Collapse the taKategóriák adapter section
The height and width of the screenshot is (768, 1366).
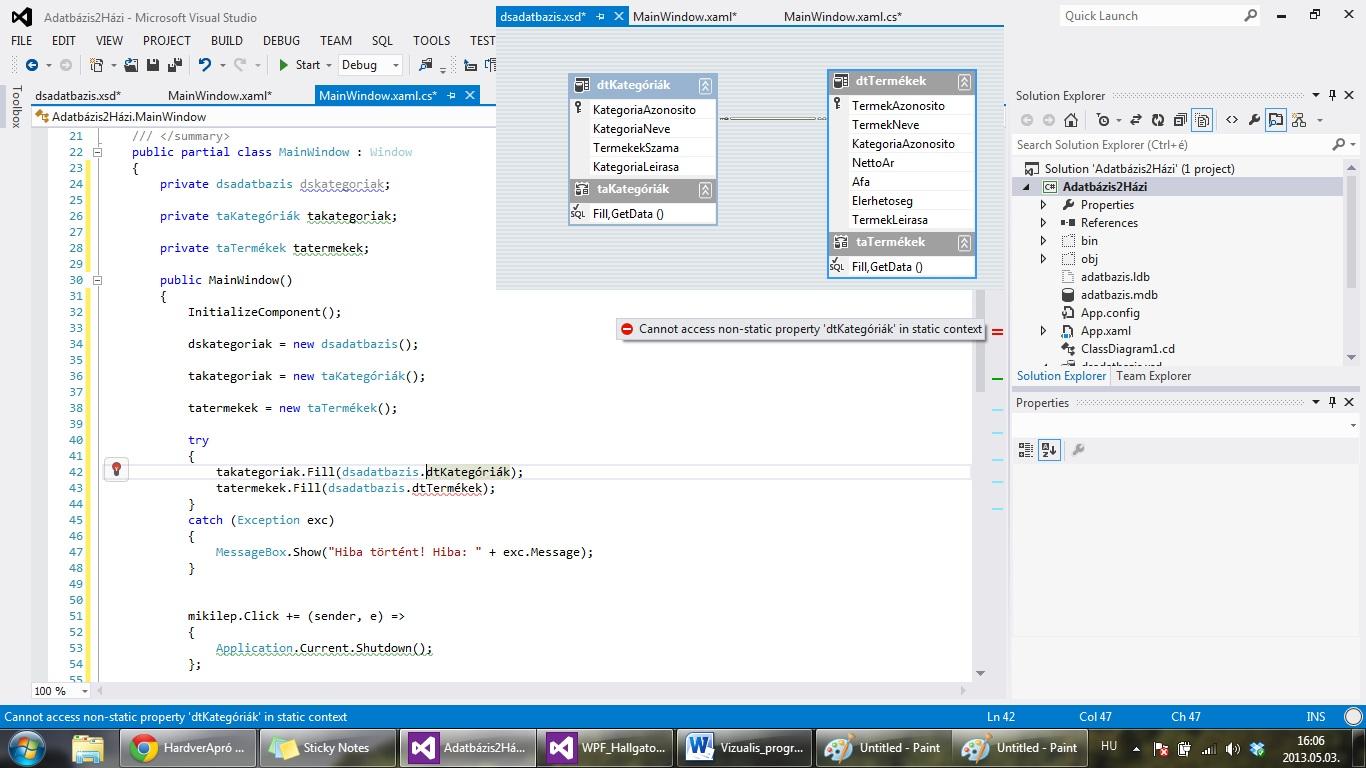click(705, 189)
